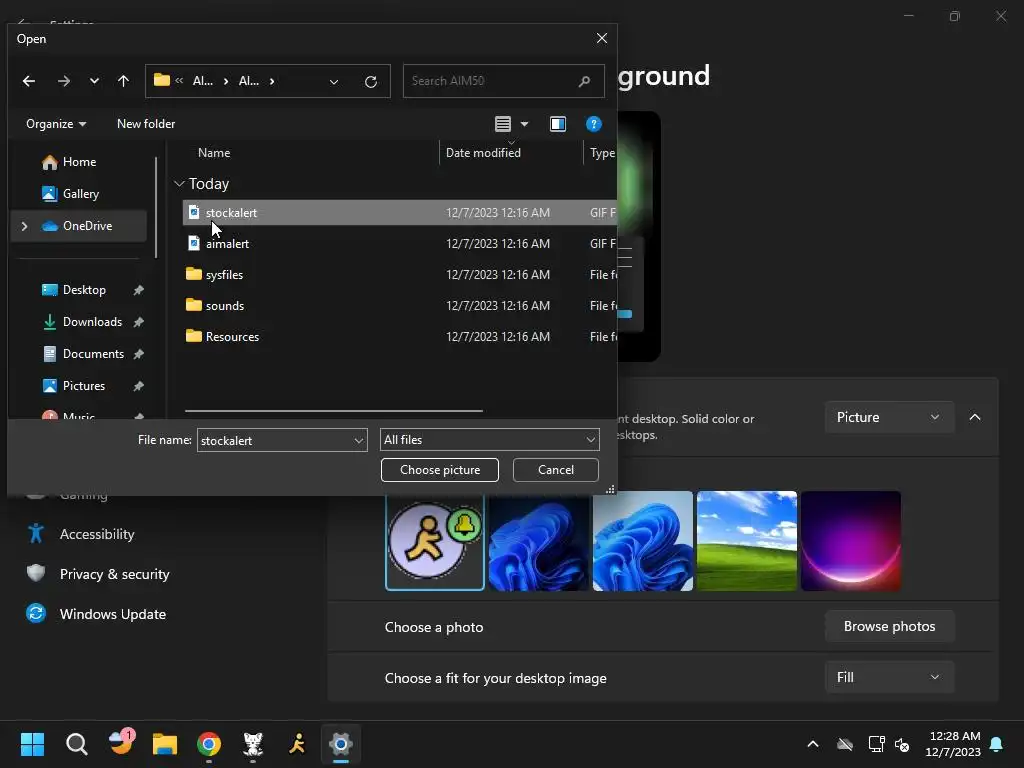Click pin icon beside Documents
1024x768 pixels.
pyautogui.click(x=138, y=354)
